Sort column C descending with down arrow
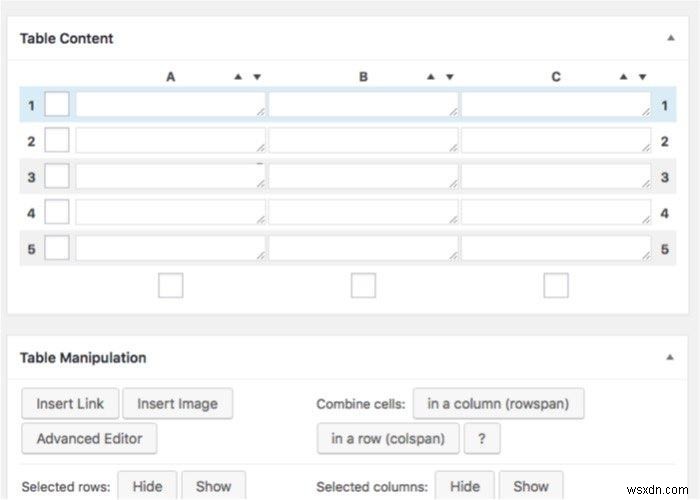Image resolution: width=700 pixels, height=500 pixels. [x=642, y=77]
